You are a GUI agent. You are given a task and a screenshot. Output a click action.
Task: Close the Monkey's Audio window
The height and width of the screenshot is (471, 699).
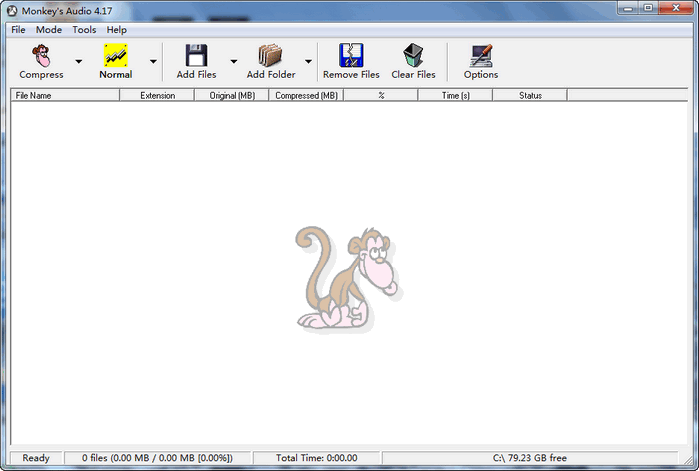click(676, 8)
